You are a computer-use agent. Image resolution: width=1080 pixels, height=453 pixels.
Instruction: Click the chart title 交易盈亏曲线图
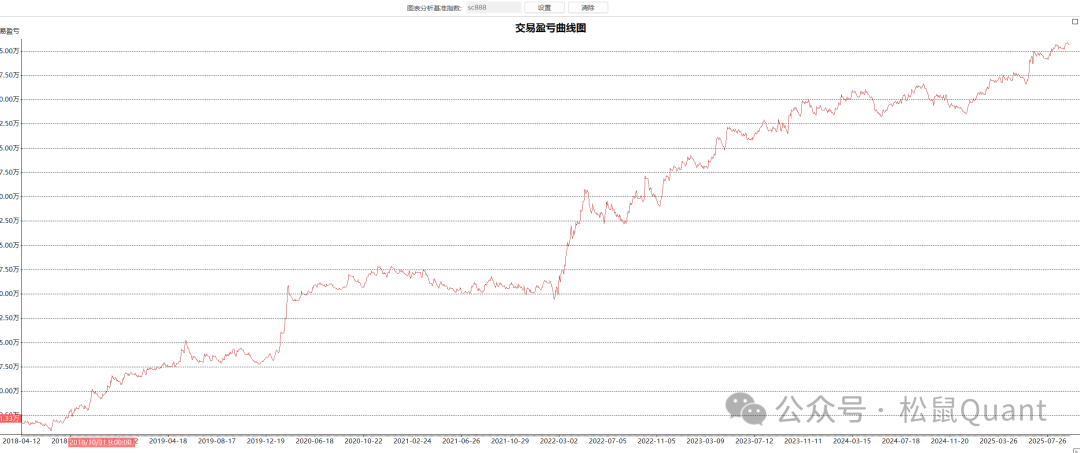coord(550,28)
